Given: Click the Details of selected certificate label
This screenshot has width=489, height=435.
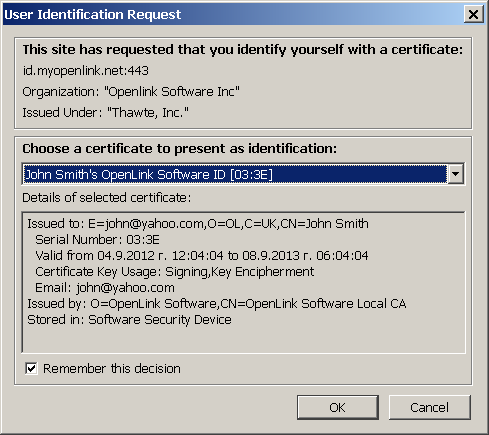Looking at the screenshot, I should pos(107,198).
